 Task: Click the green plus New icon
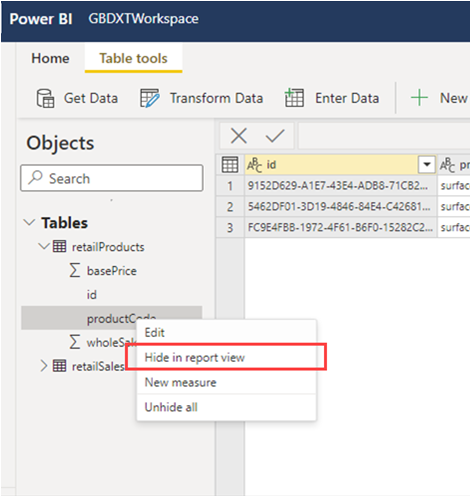[x=419, y=98]
